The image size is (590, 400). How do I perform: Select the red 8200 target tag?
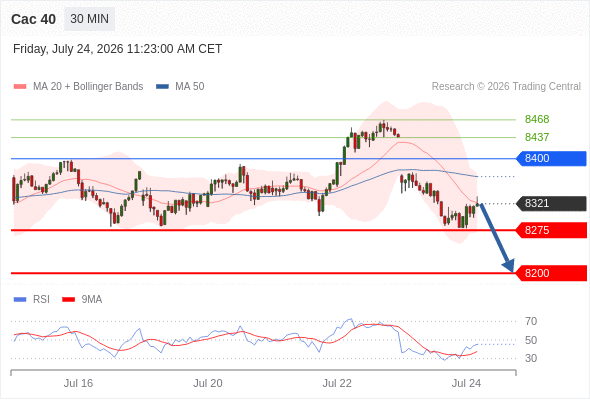(x=551, y=273)
